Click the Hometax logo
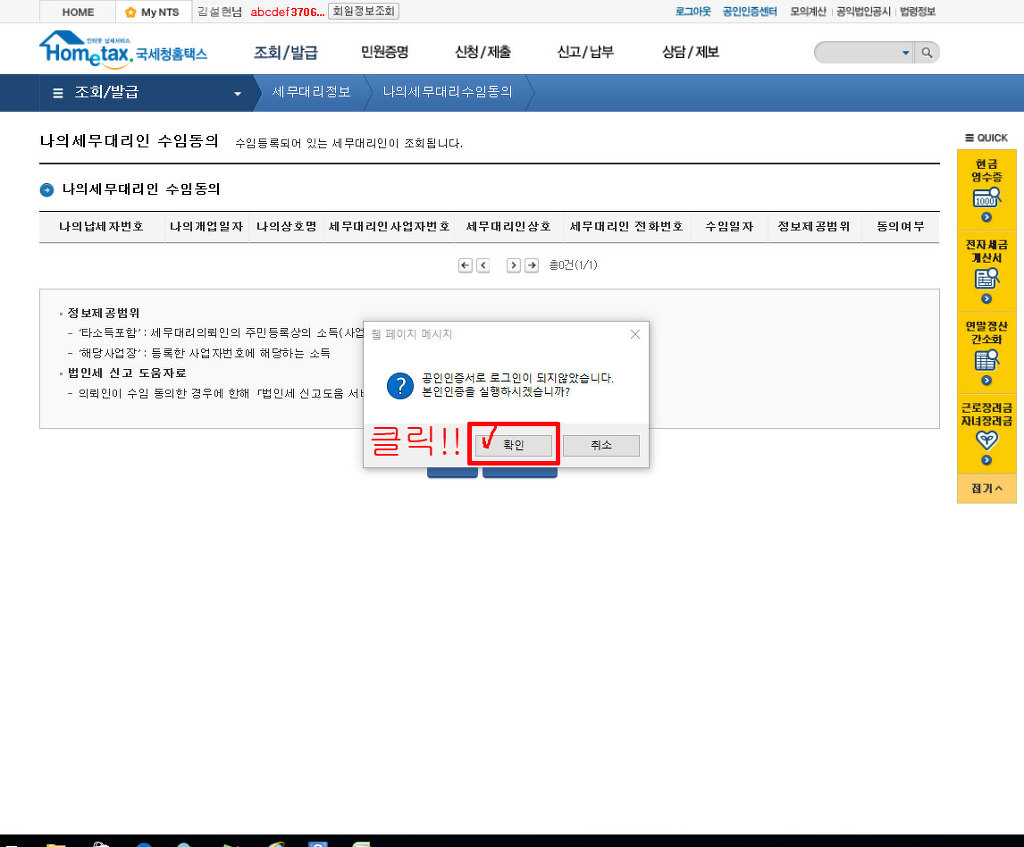Viewport: 1024px width, 847px height. tap(123, 50)
